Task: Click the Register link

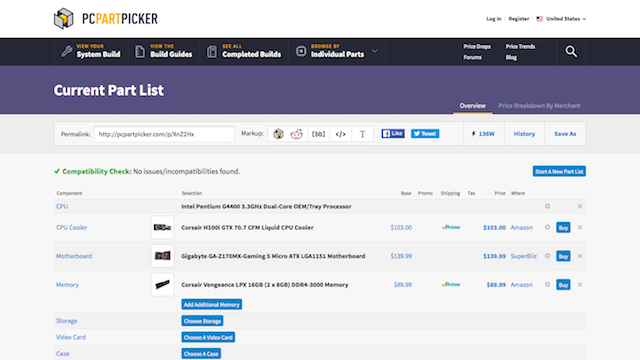Action: [x=519, y=19]
